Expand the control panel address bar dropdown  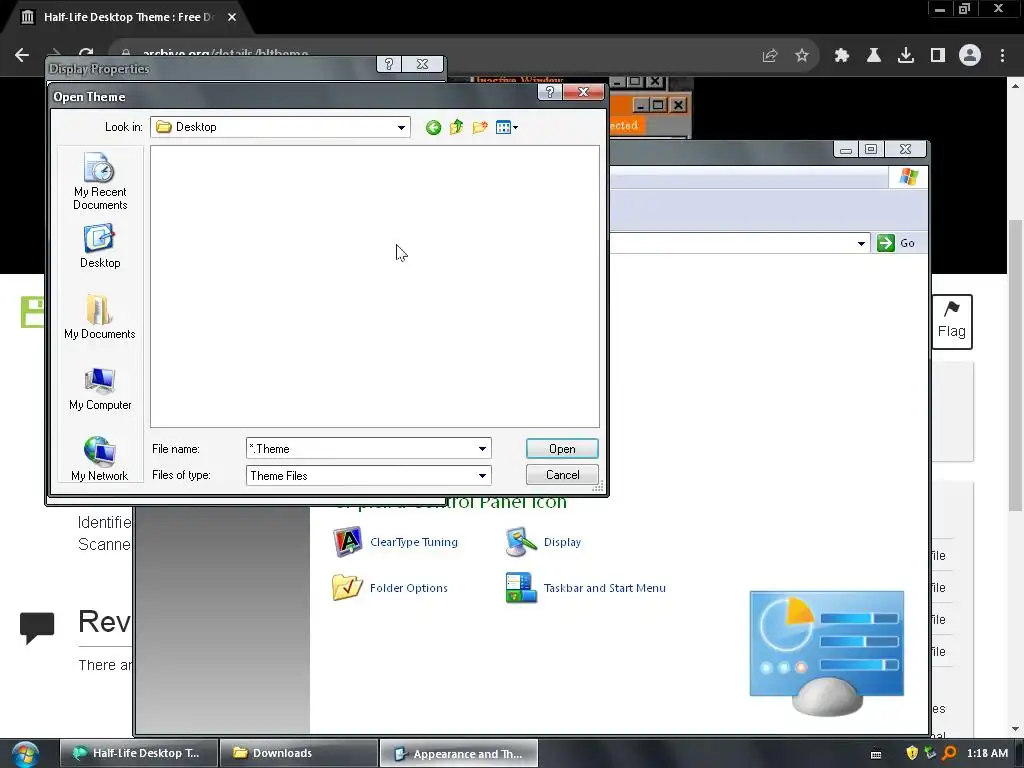tap(861, 243)
